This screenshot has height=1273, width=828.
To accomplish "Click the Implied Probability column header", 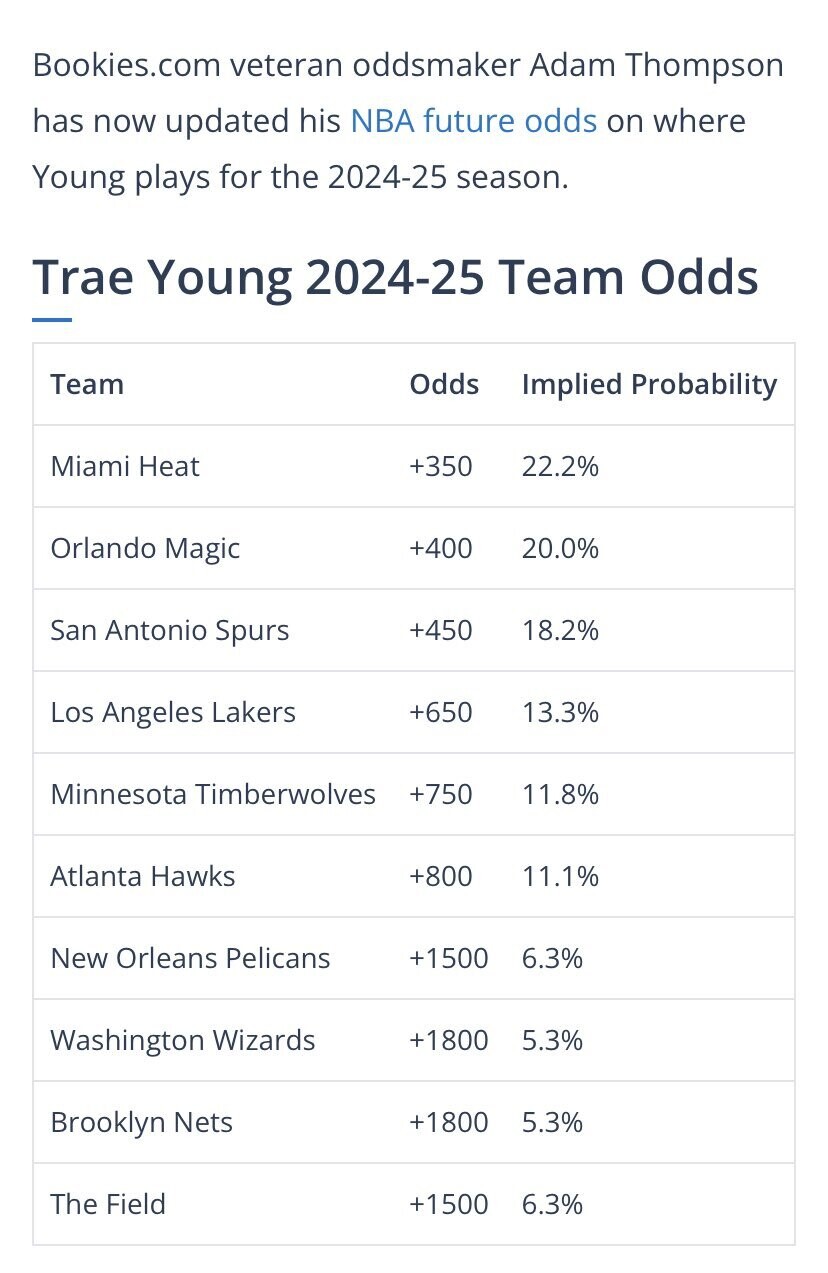I will coord(649,385).
